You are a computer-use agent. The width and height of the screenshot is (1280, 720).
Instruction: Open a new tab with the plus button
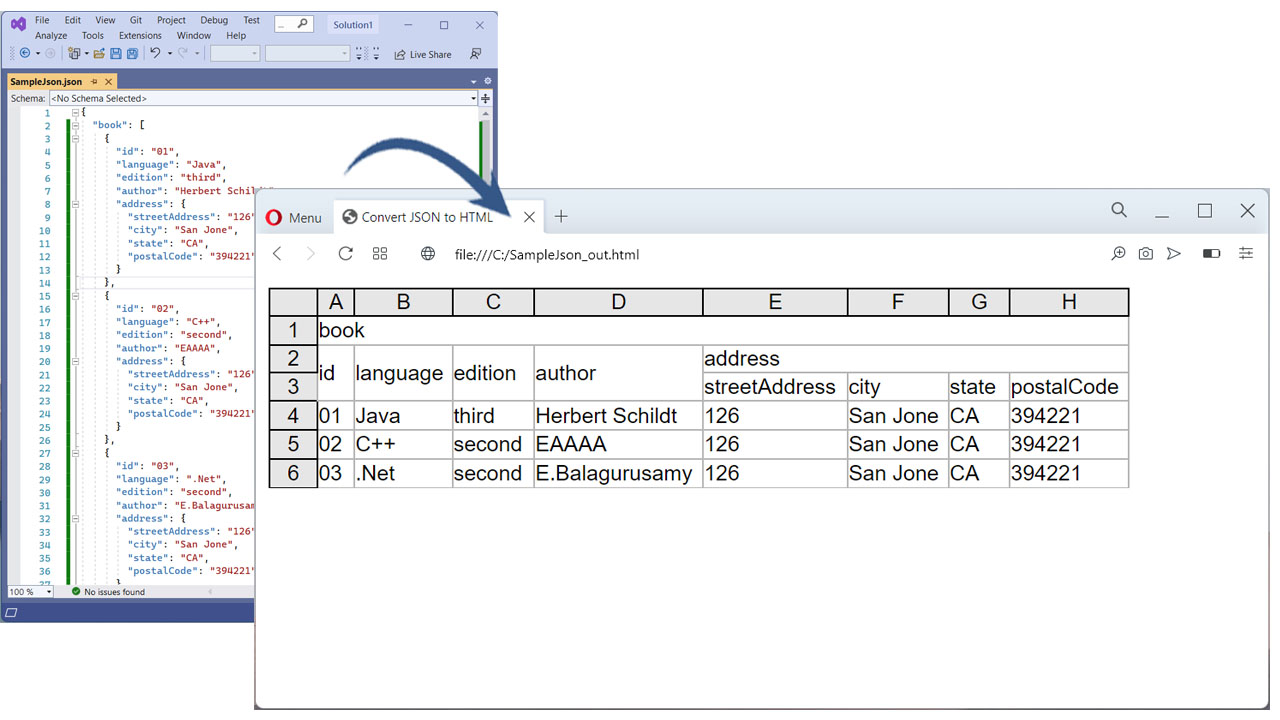point(561,216)
